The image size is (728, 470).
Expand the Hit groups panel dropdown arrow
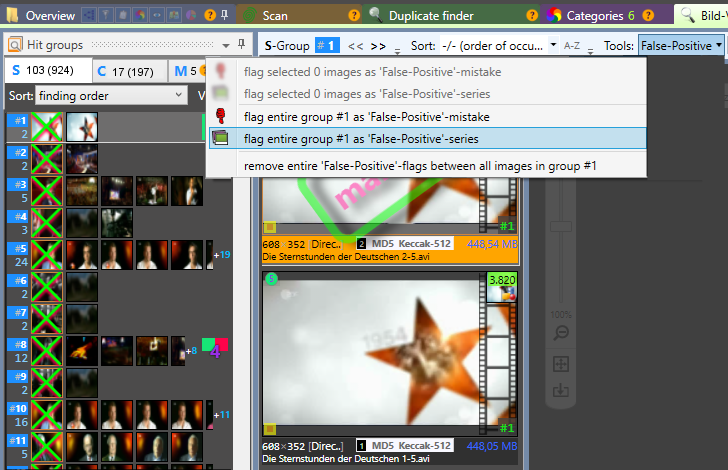(226, 45)
